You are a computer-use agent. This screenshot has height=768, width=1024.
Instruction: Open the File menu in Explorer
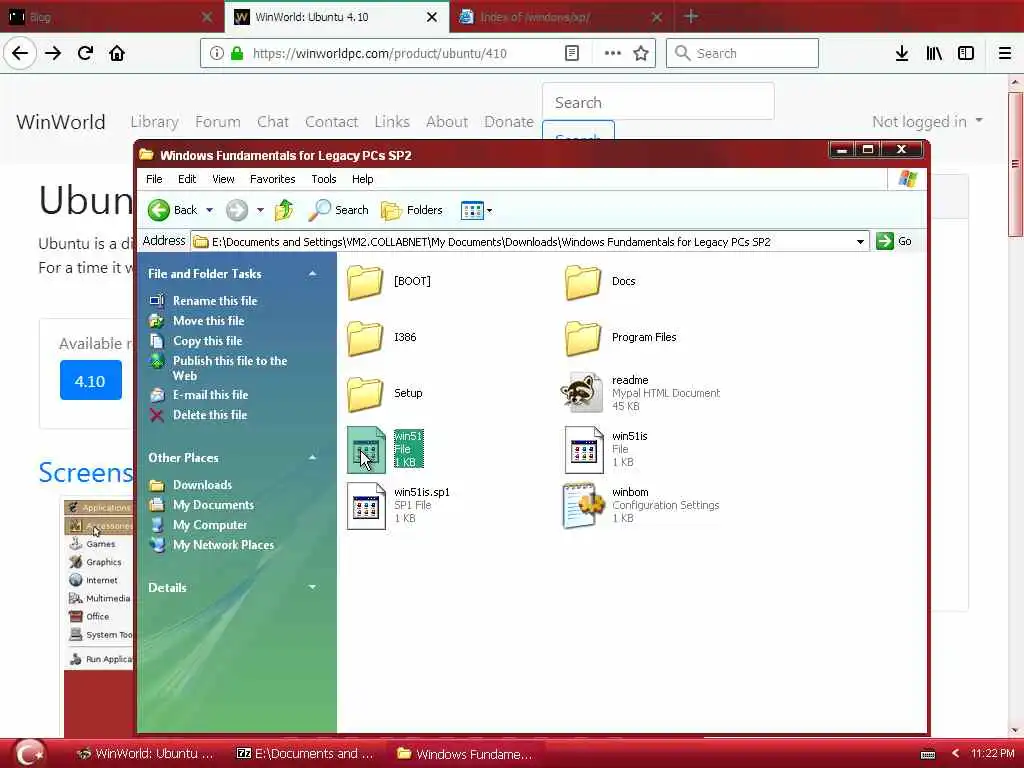pos(154,179)
